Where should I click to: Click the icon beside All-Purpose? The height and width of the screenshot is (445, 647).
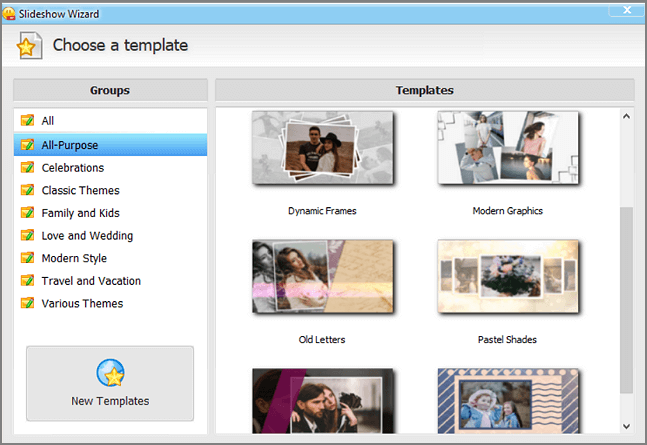[x=28, y=144]
